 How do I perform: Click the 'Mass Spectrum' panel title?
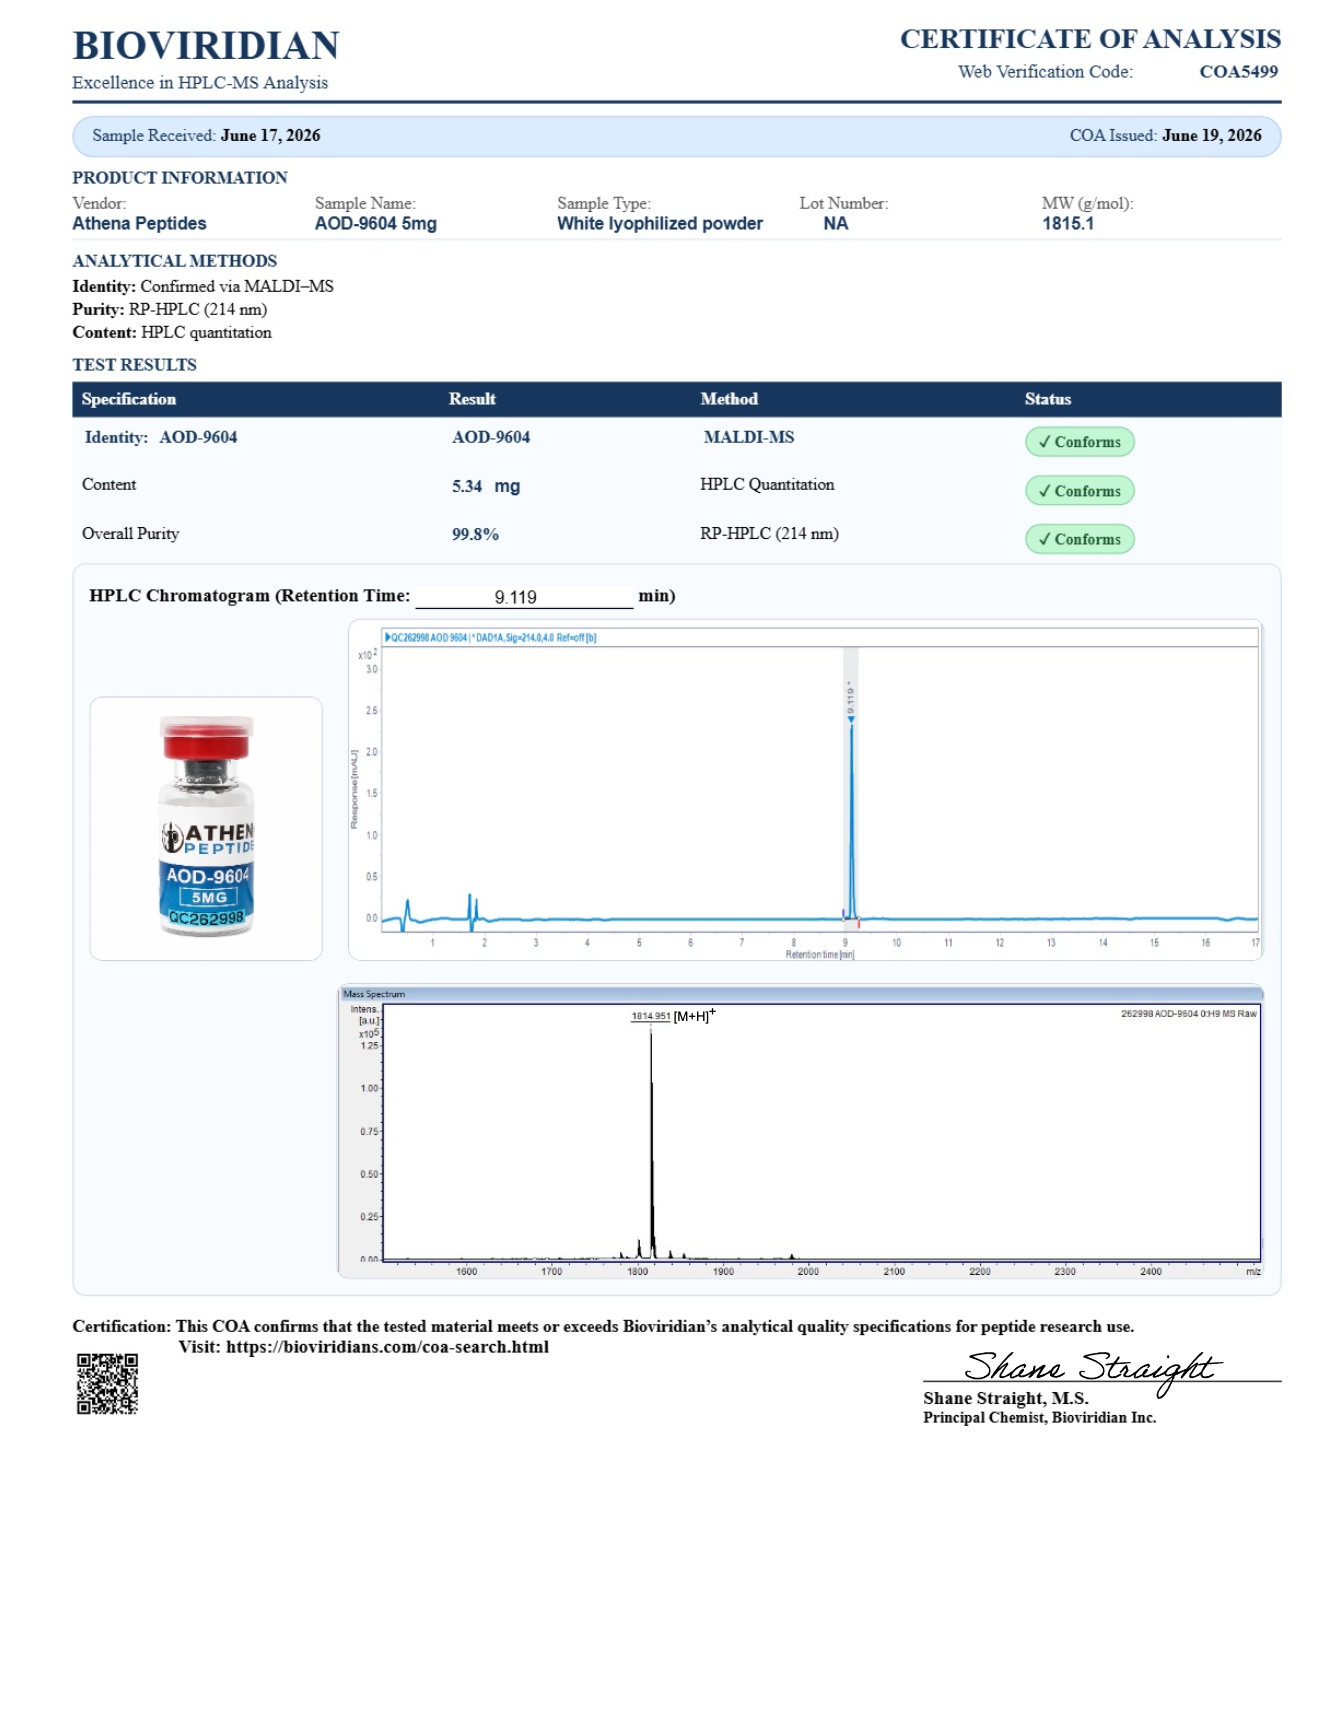(374, 994)
